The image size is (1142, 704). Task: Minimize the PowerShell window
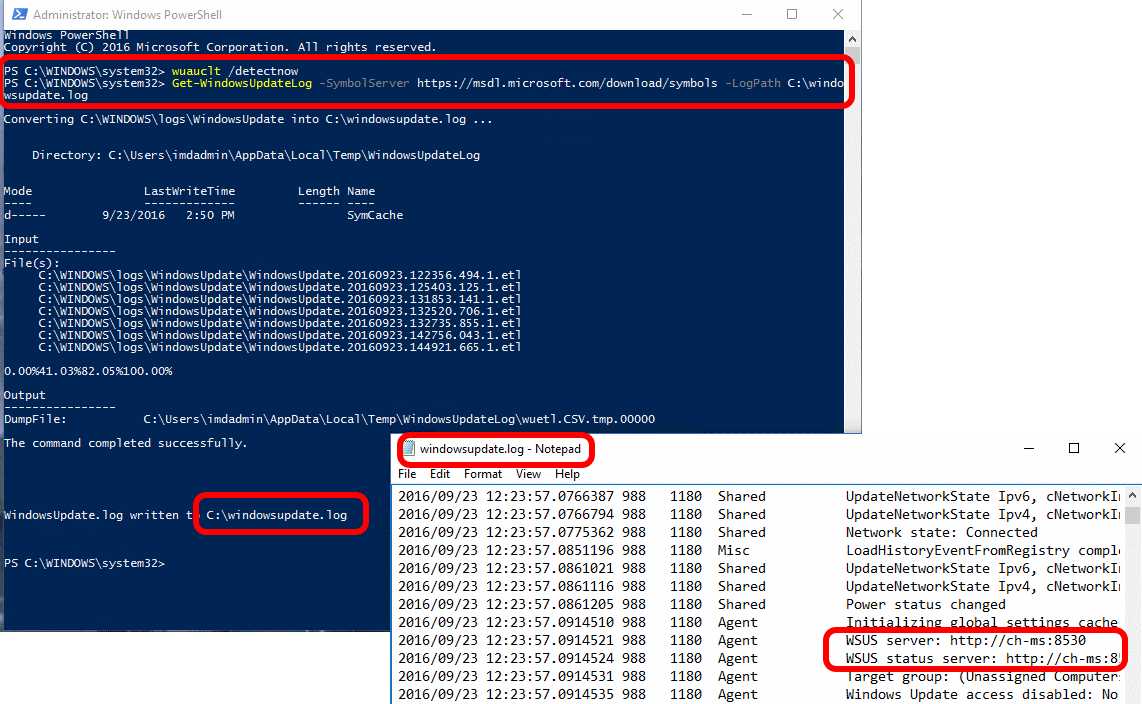(746, 15)
